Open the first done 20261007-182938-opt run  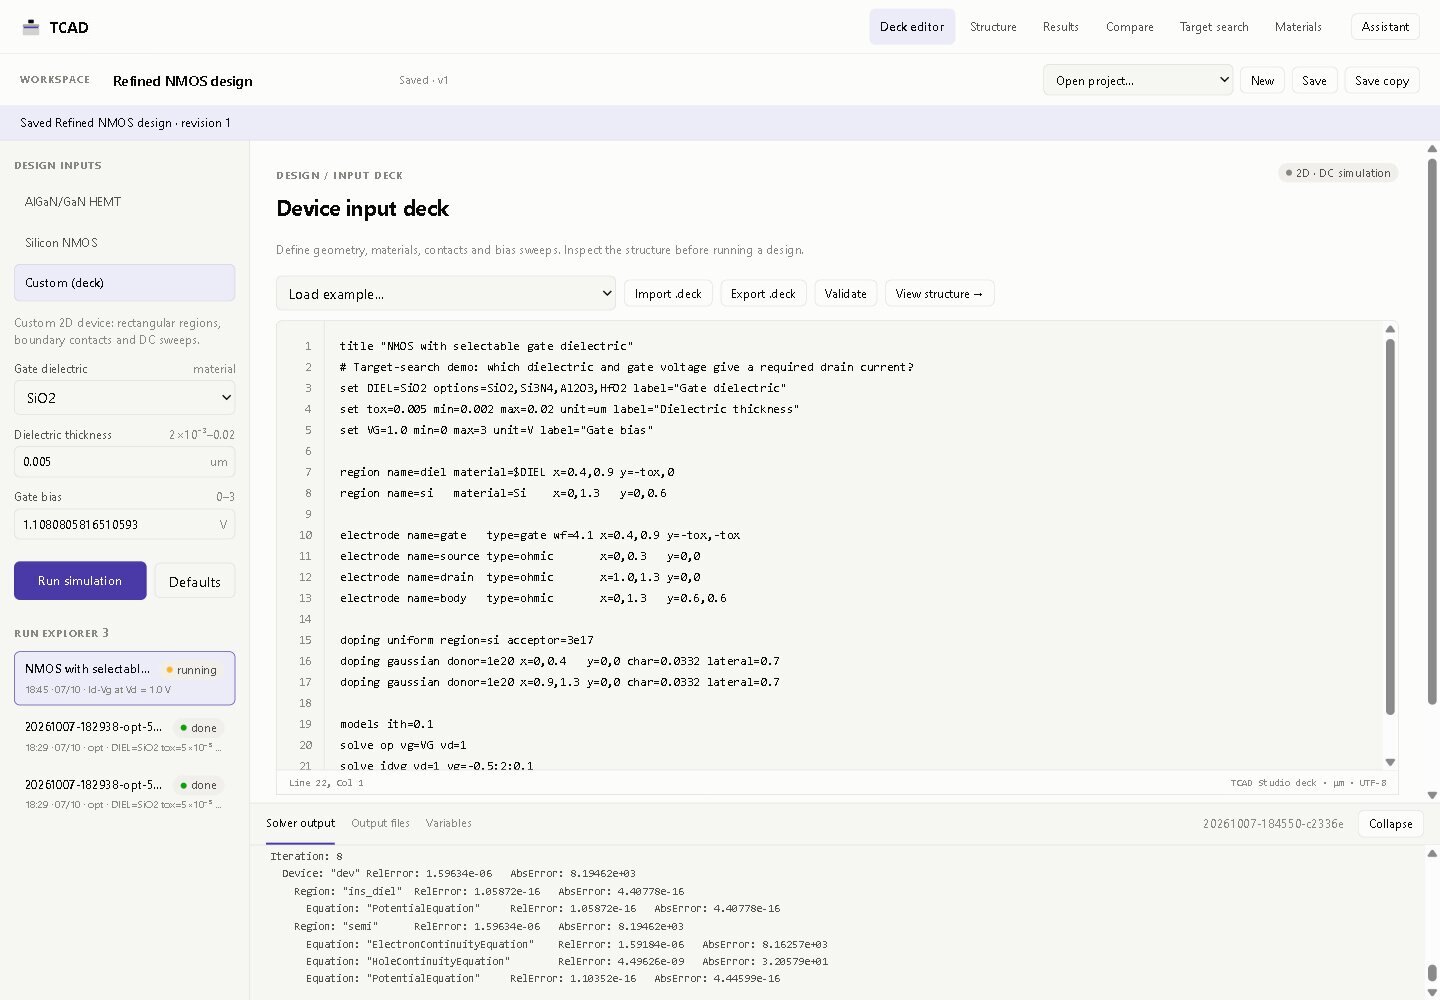[124, 736]
